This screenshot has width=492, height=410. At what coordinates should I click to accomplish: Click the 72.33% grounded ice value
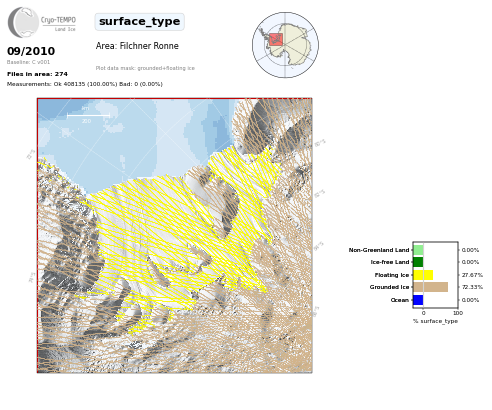point(472,287)
